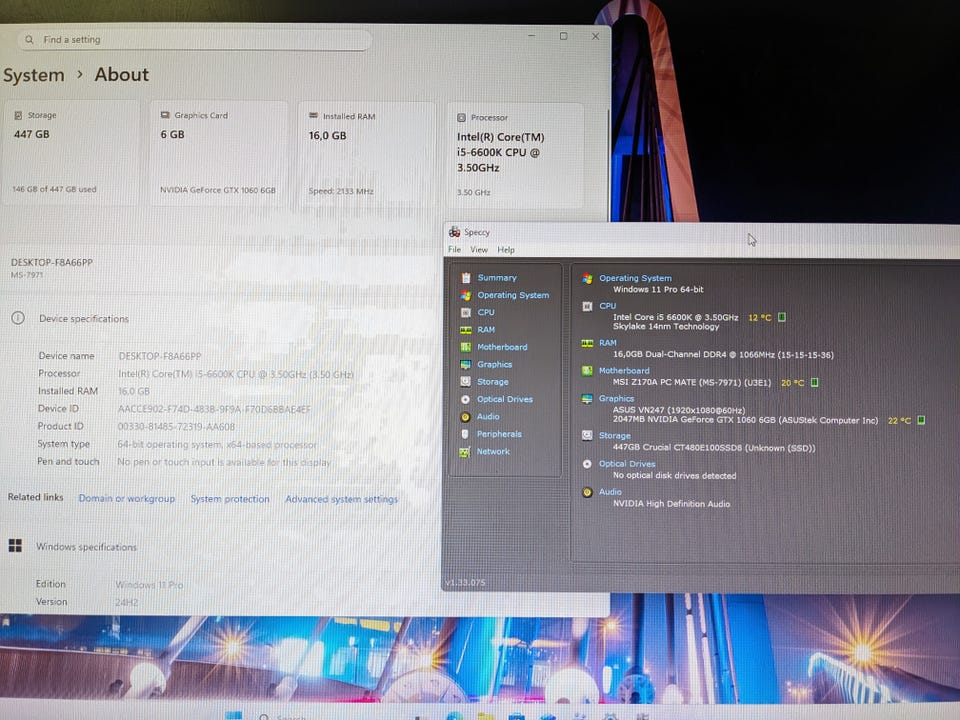The image size is (960, 720).
Task: Click 'MSI Z170A PC MATE (MS-7971)' text
Action: (x=692, y=382)
